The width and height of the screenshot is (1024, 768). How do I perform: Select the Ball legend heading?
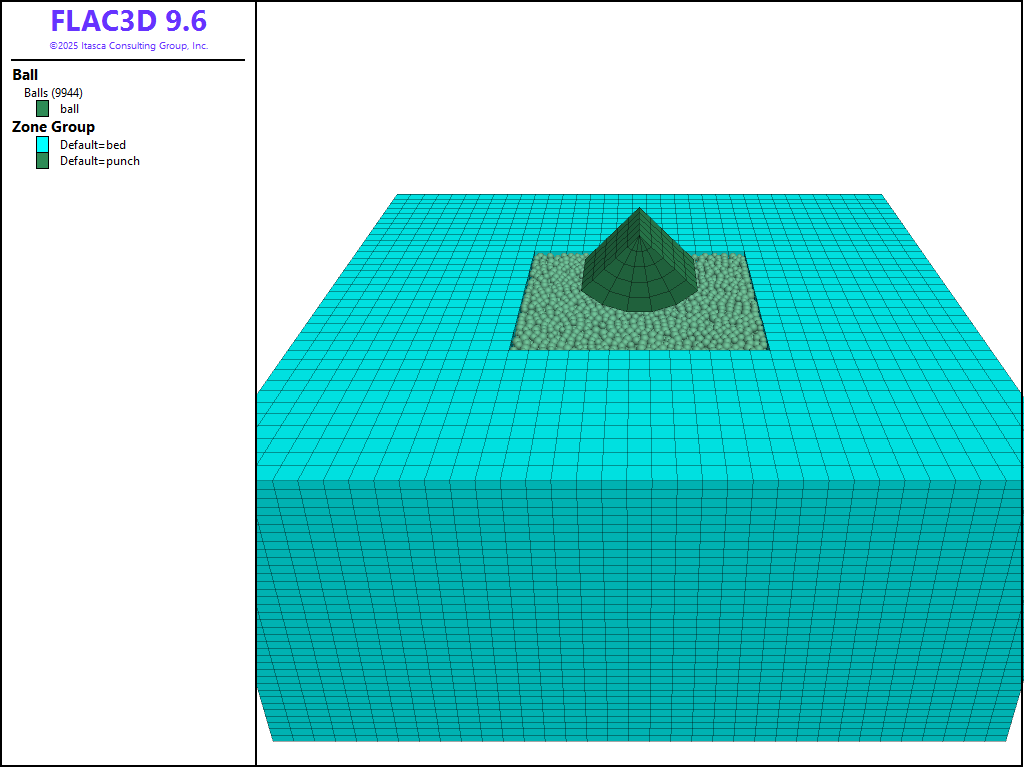pyautogui.click(x=25, y=75)
